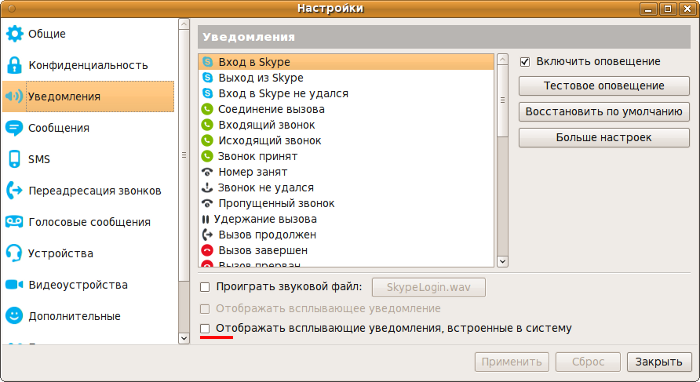Click green phone icon beside Исходящий звонок
Screen dimensions: 700x382
tap(207, 141)
